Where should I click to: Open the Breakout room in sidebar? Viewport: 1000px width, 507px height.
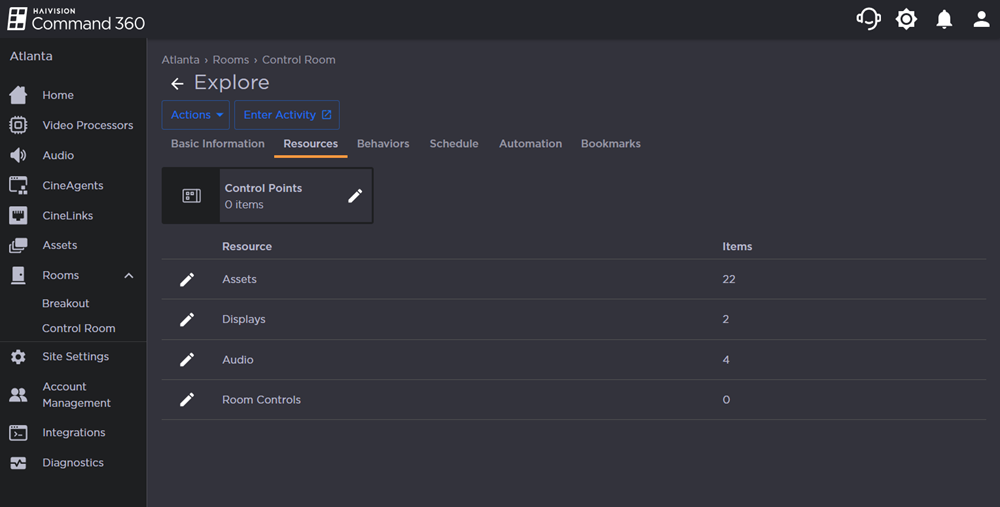pyautogui.click(x=66, y=304)
